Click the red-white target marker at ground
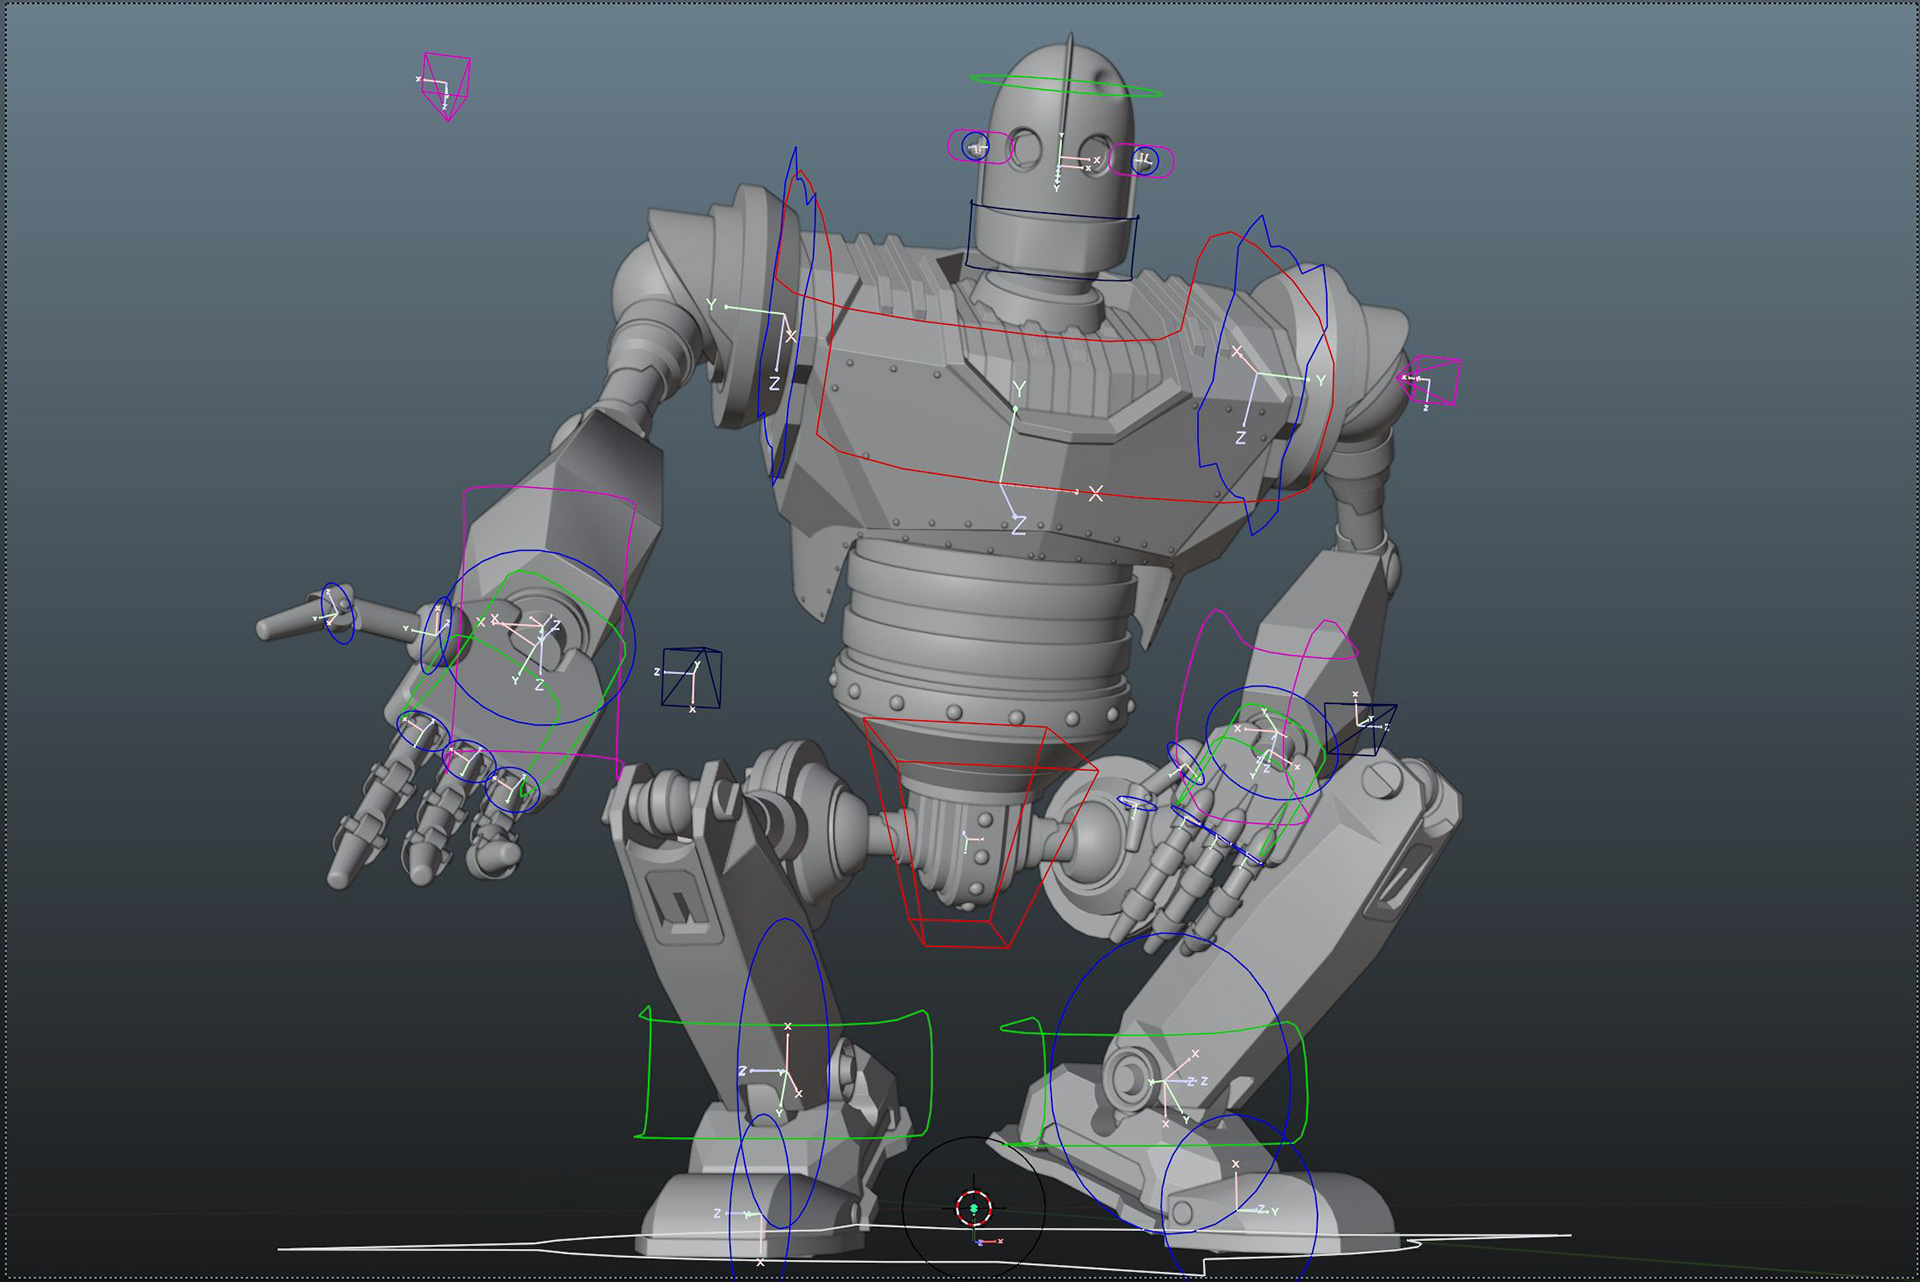 [973, 1208]
